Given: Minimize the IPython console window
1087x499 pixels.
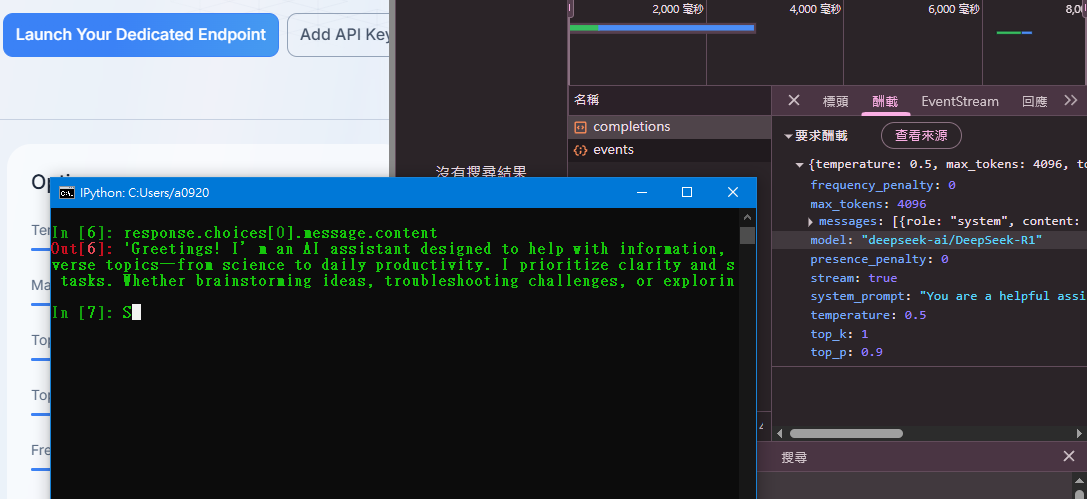Looking at the screenshot, I should click(x=640, y=192).
